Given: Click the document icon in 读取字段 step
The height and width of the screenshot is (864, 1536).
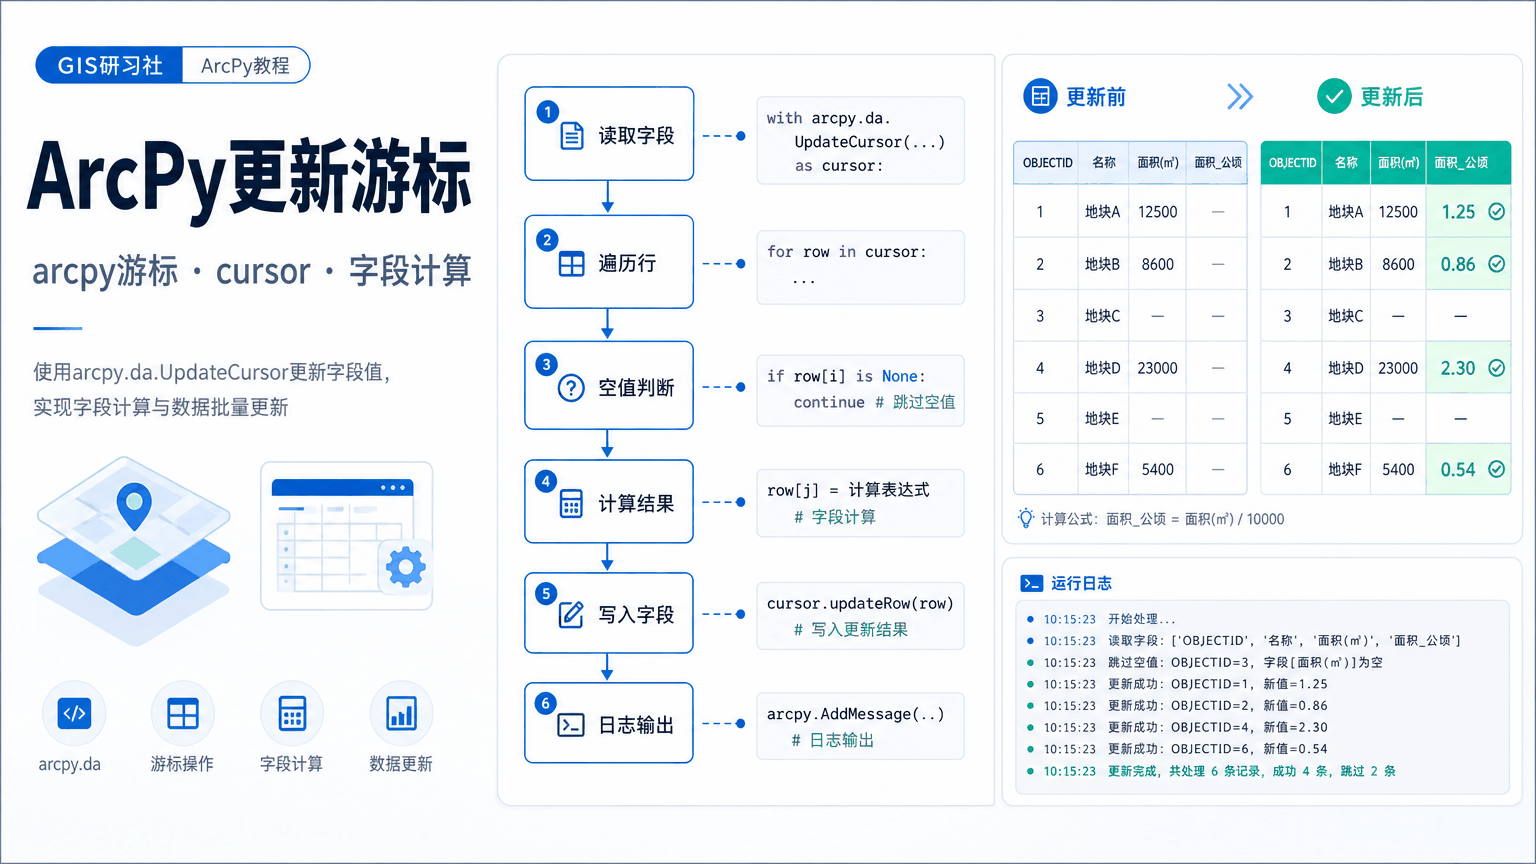Looking at the screenshot, I should pyautogui.click(x=571, y=135).
